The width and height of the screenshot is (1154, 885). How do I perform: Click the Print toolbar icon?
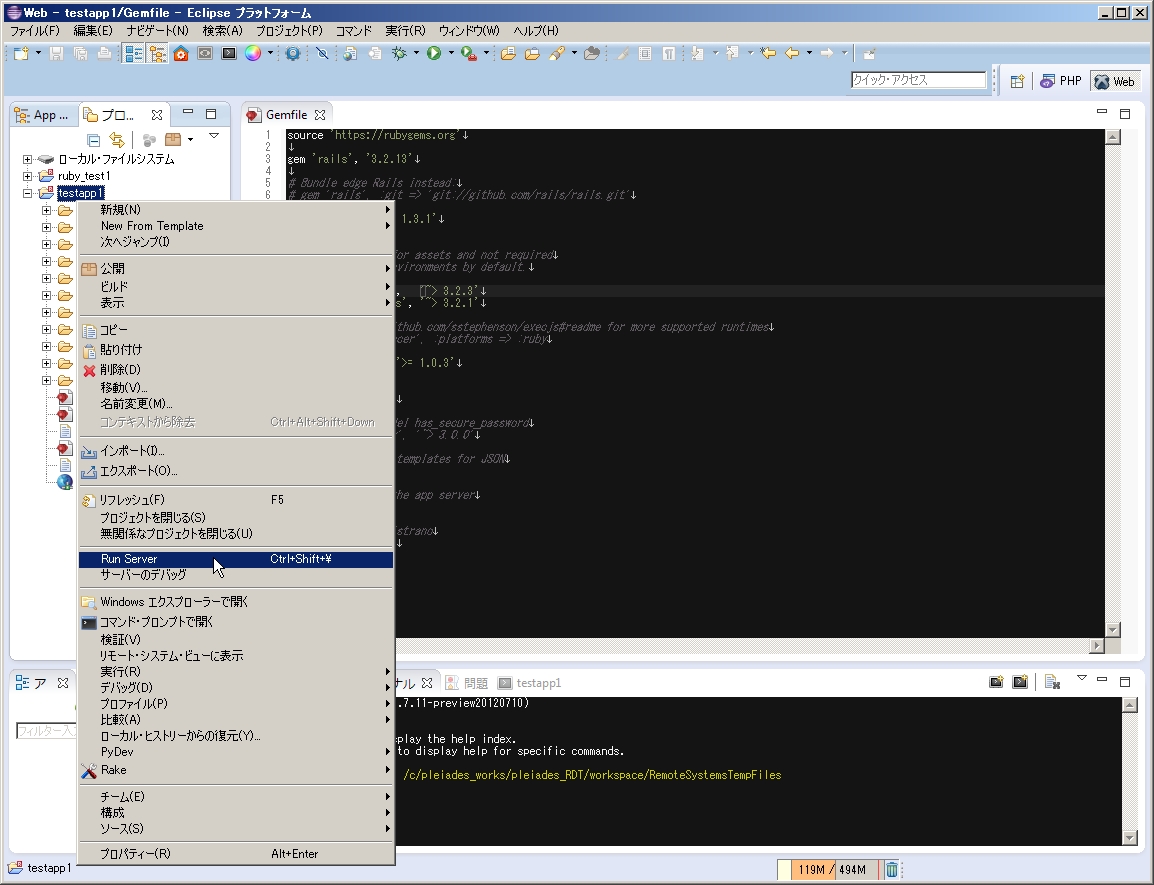[105, 53]
